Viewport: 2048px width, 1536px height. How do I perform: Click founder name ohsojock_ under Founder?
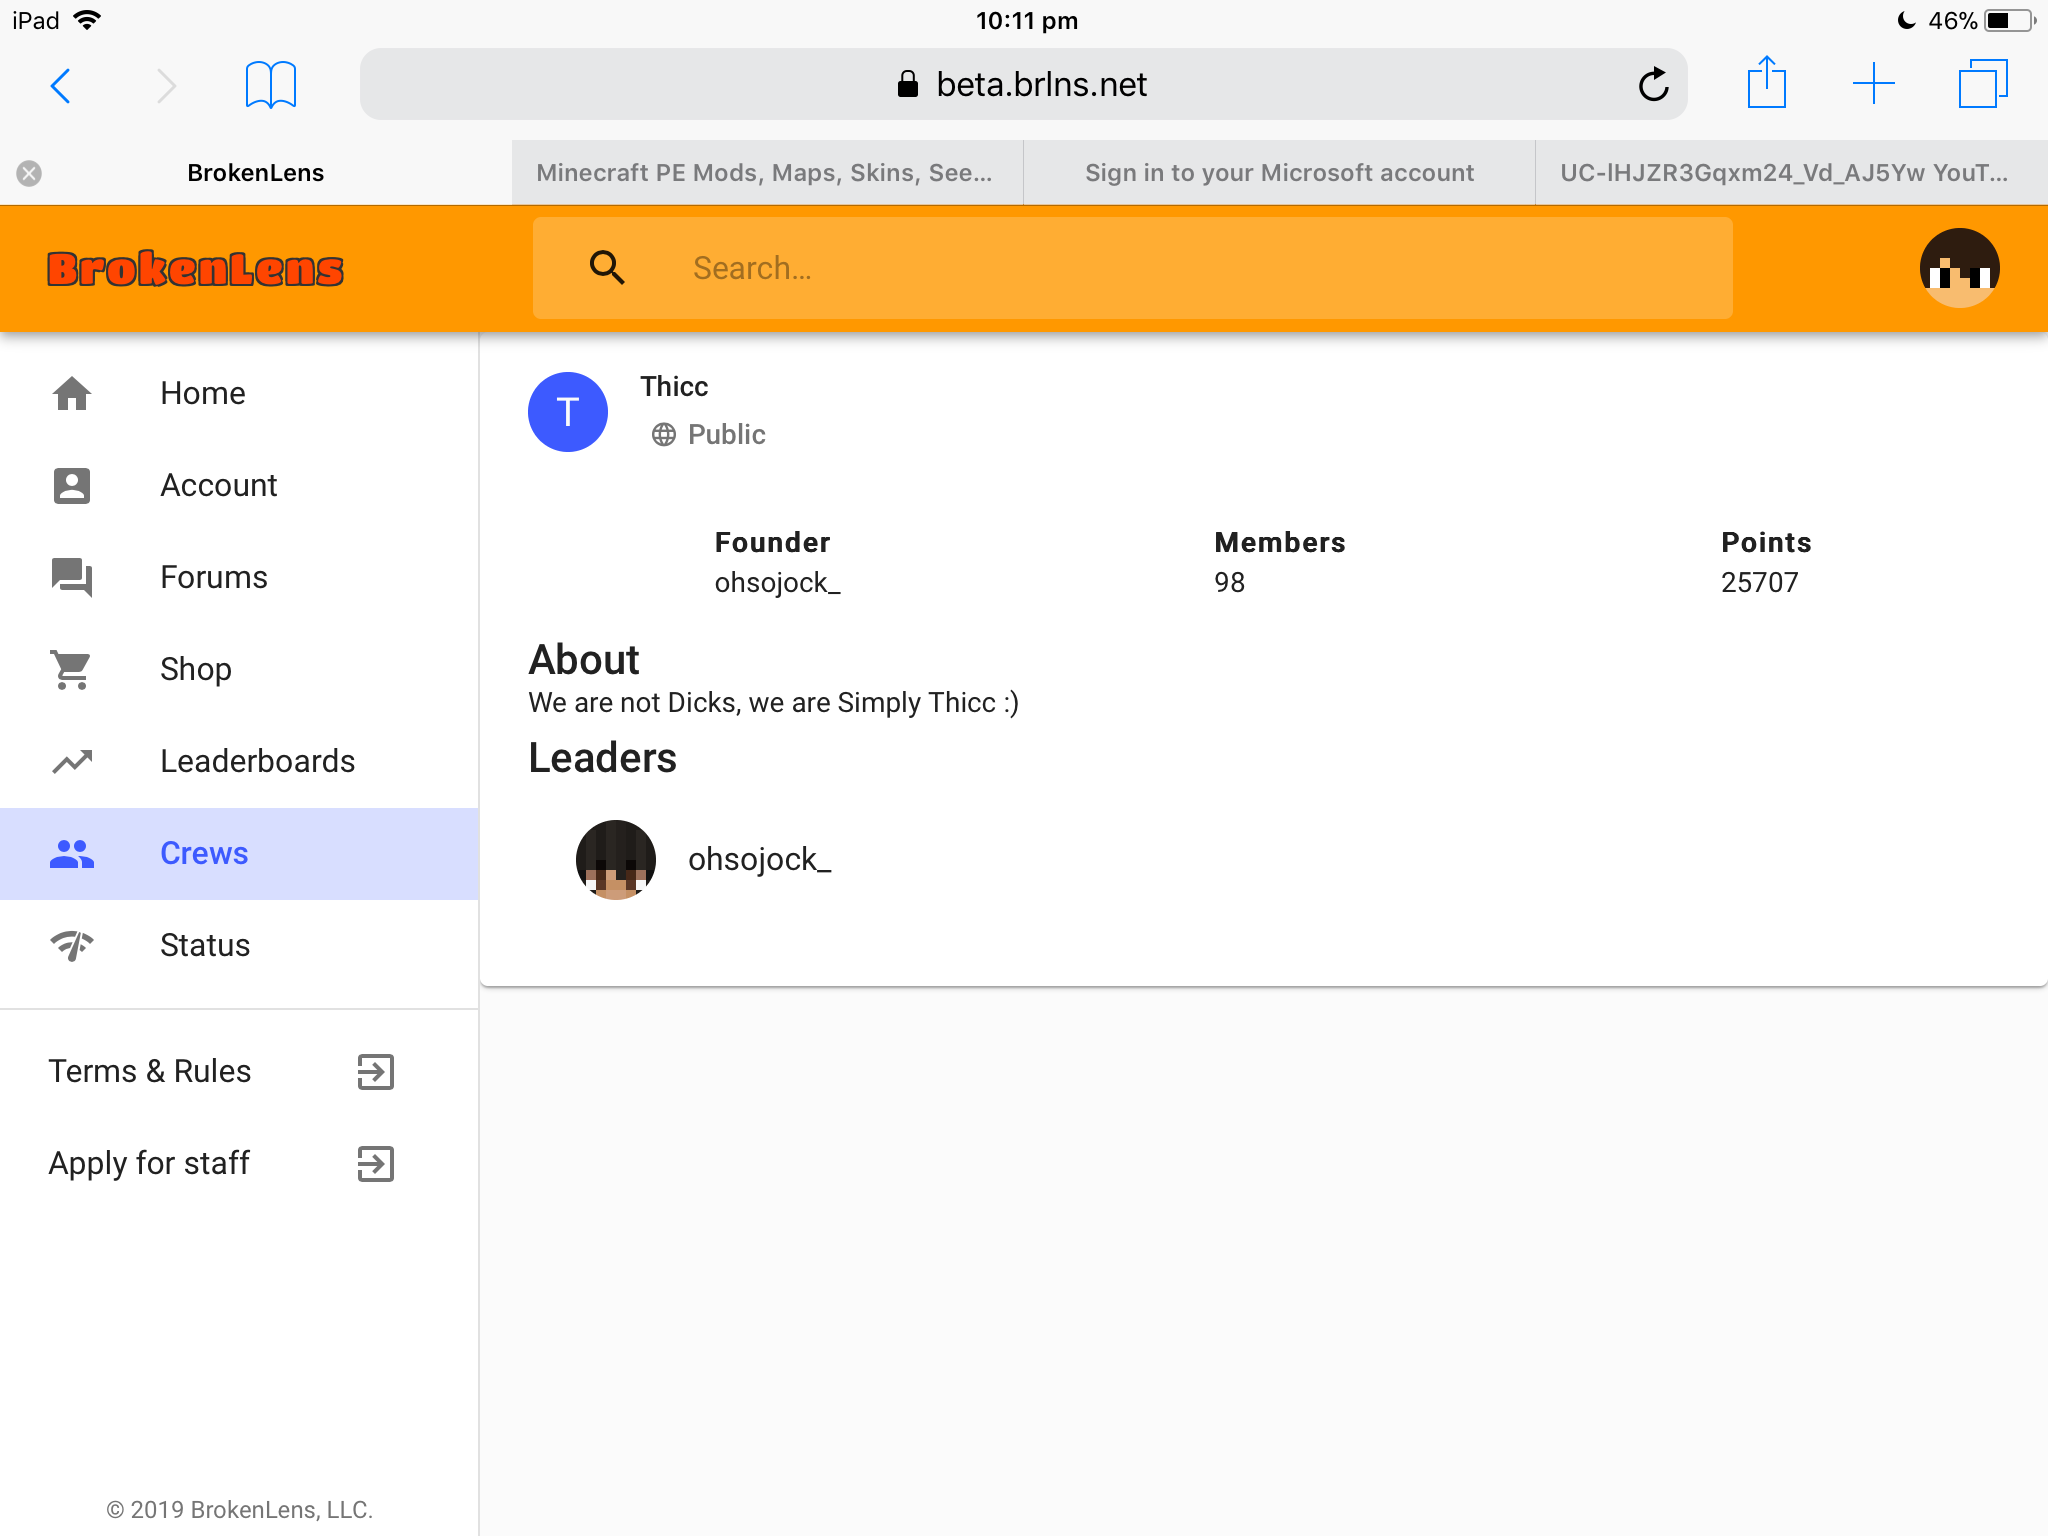[777, 582]
